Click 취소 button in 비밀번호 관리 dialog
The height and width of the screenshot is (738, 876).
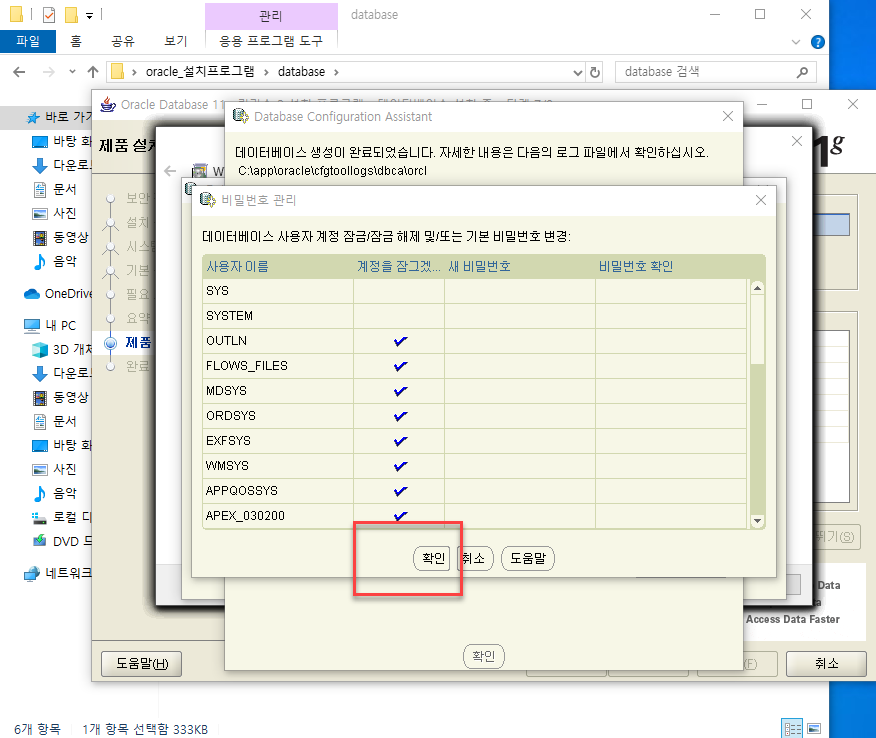click(x=475, y=558)
